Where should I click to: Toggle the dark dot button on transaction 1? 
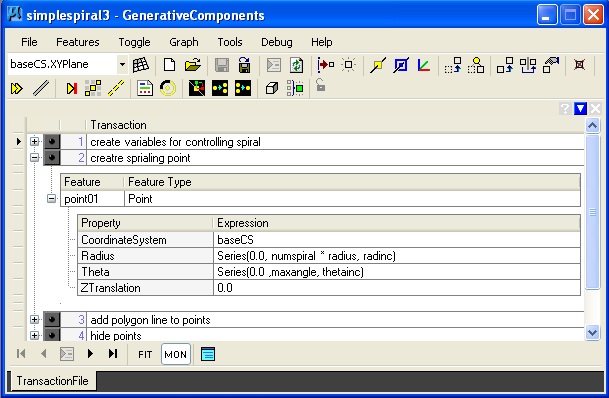click(x=52, y=141)
